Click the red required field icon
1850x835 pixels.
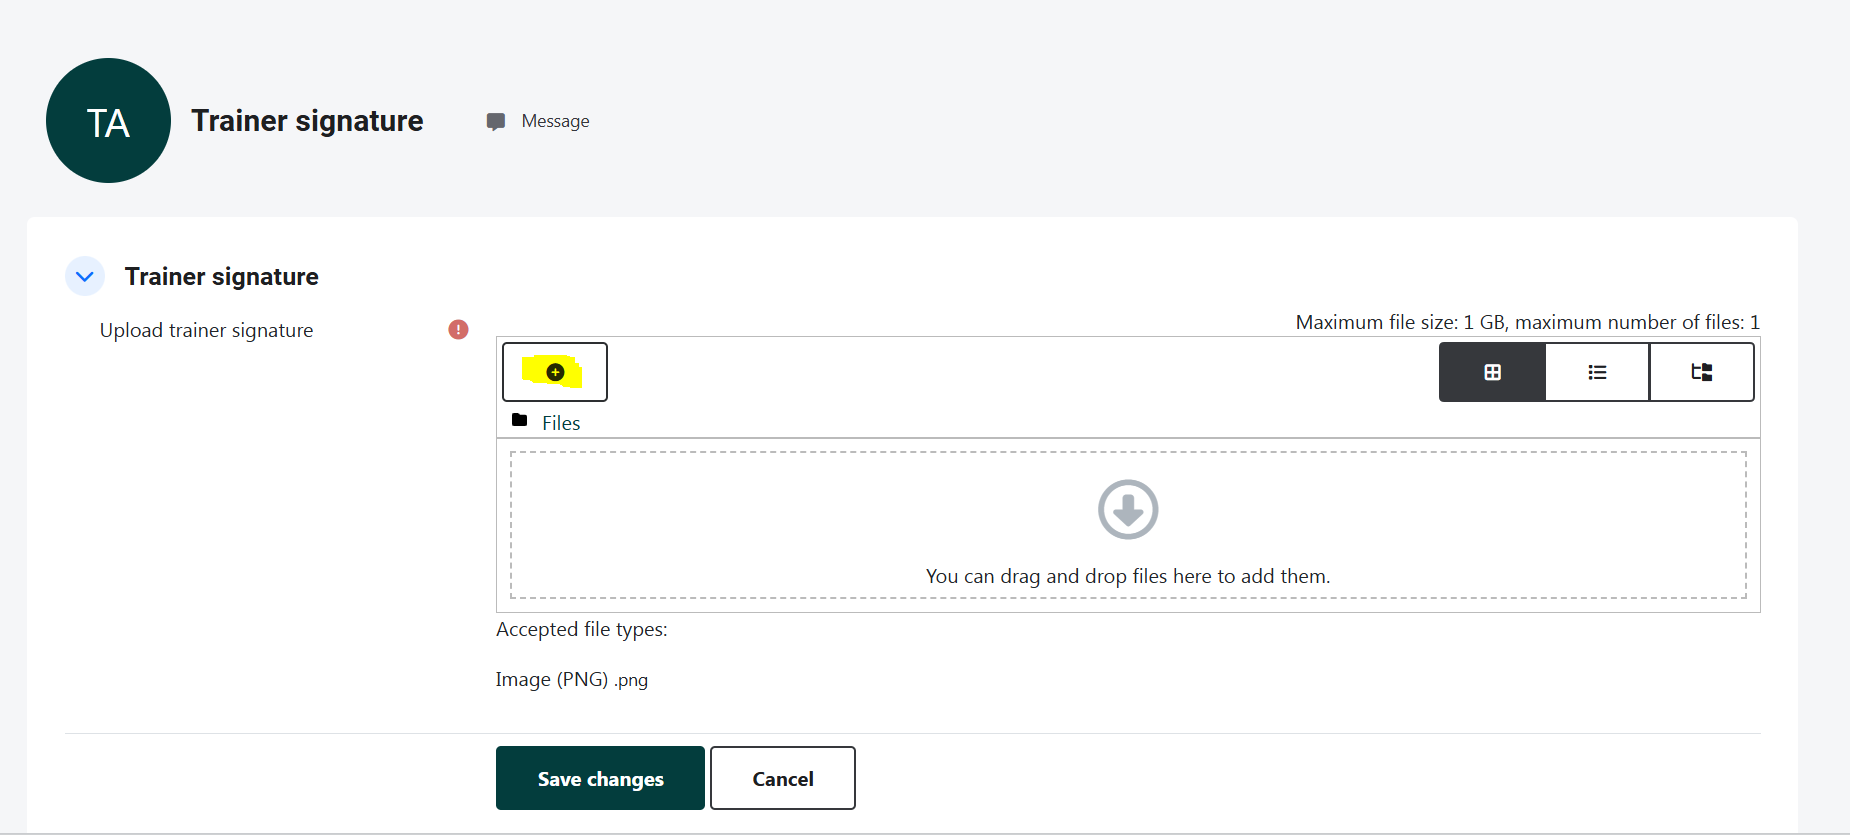(458, 330)
